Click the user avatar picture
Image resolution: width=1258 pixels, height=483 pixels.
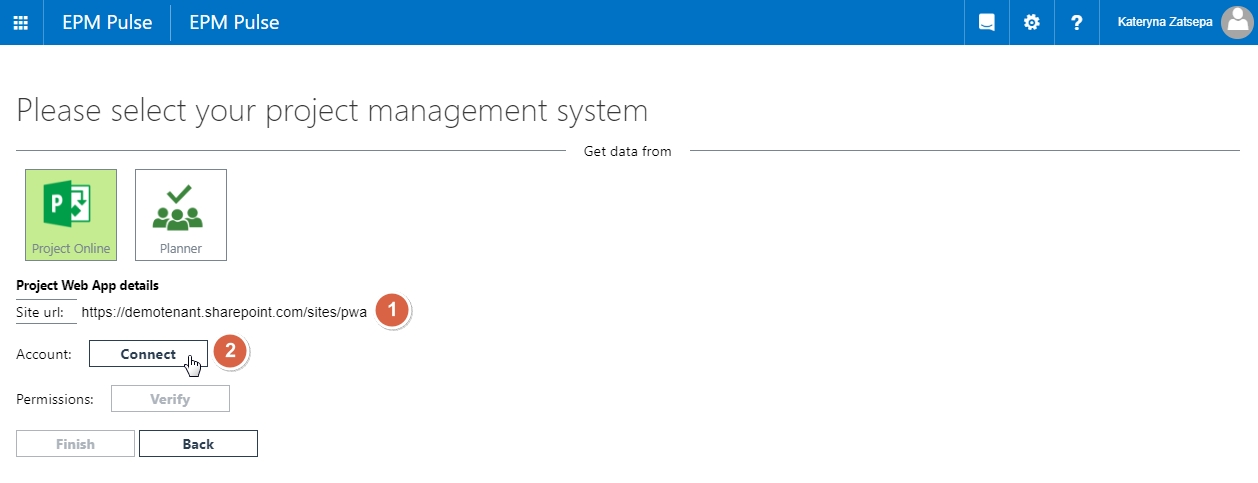click(x=1237, y=22)
